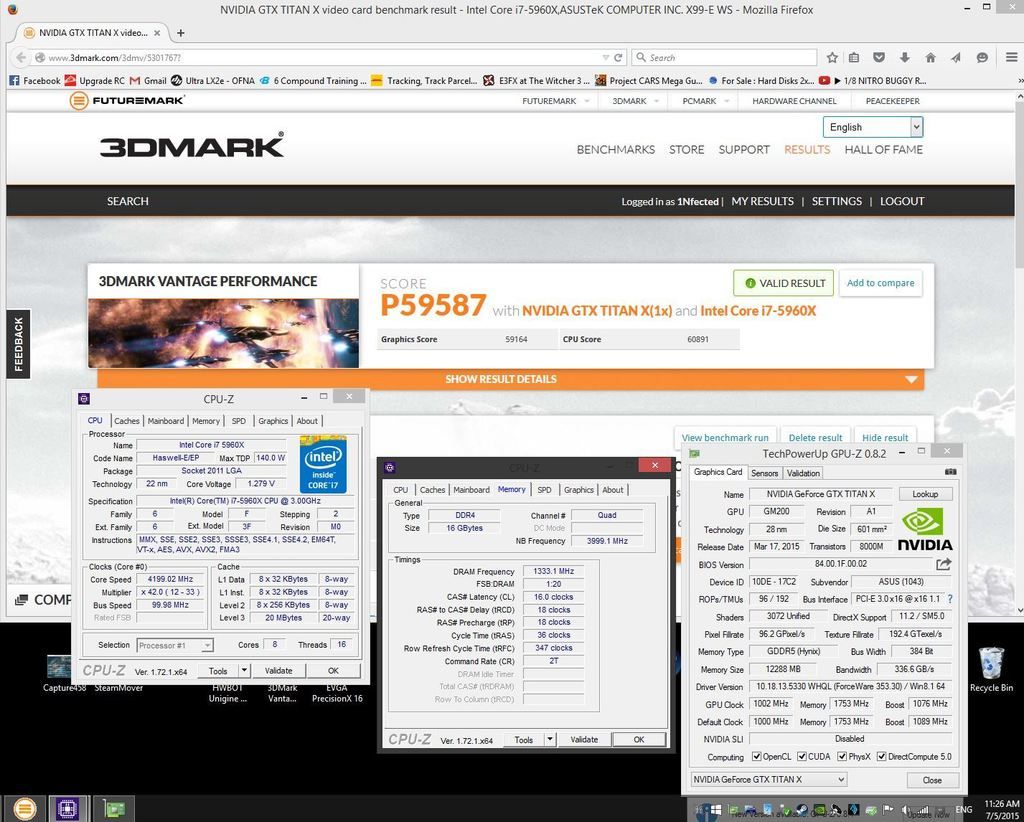Toggle the PhysX checkbox in GPU-Z
The image size is (1024, 822).
pos(842,756)
